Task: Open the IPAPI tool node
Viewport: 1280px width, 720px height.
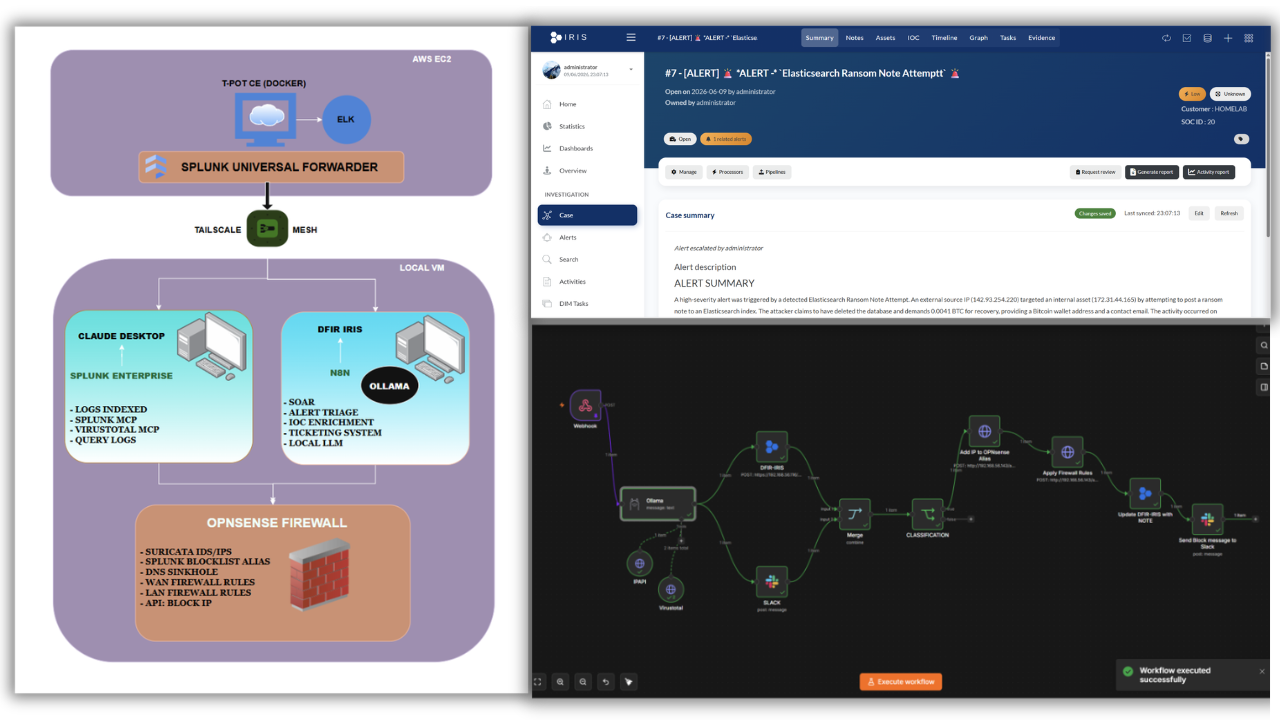Action: click(640, 564)
